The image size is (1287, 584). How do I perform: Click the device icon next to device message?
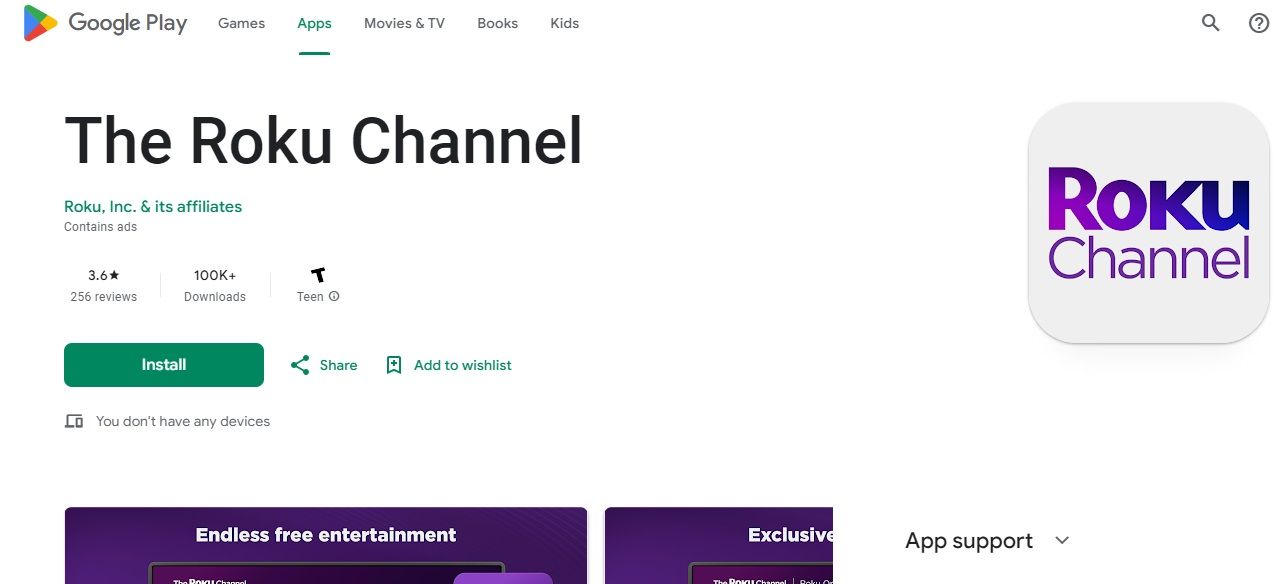[x=74, y=421]
